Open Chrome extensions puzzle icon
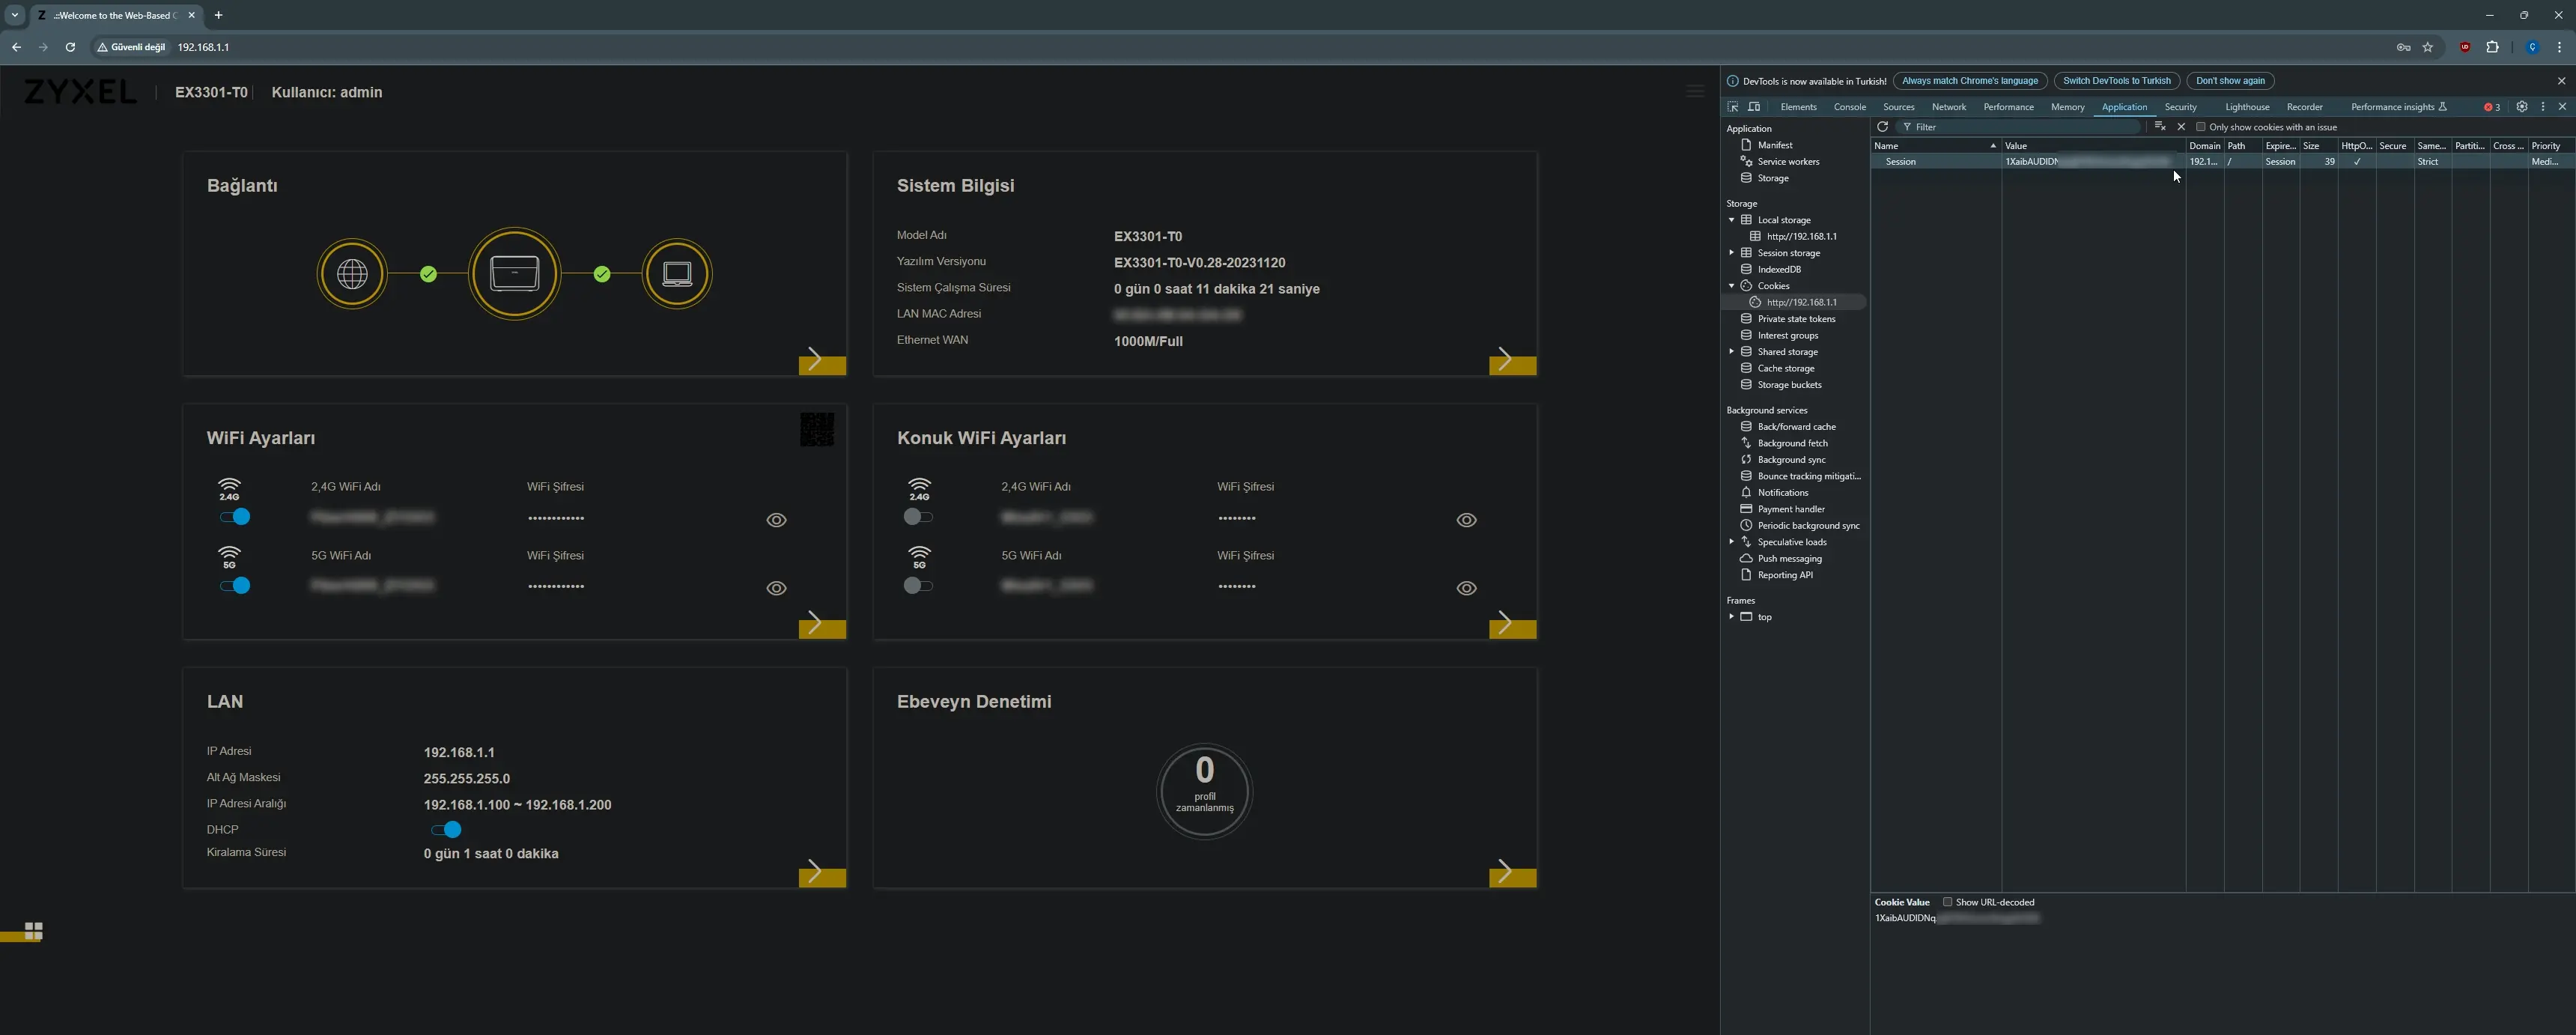Viewport: 2576px width, 1035px height. 2492,47
